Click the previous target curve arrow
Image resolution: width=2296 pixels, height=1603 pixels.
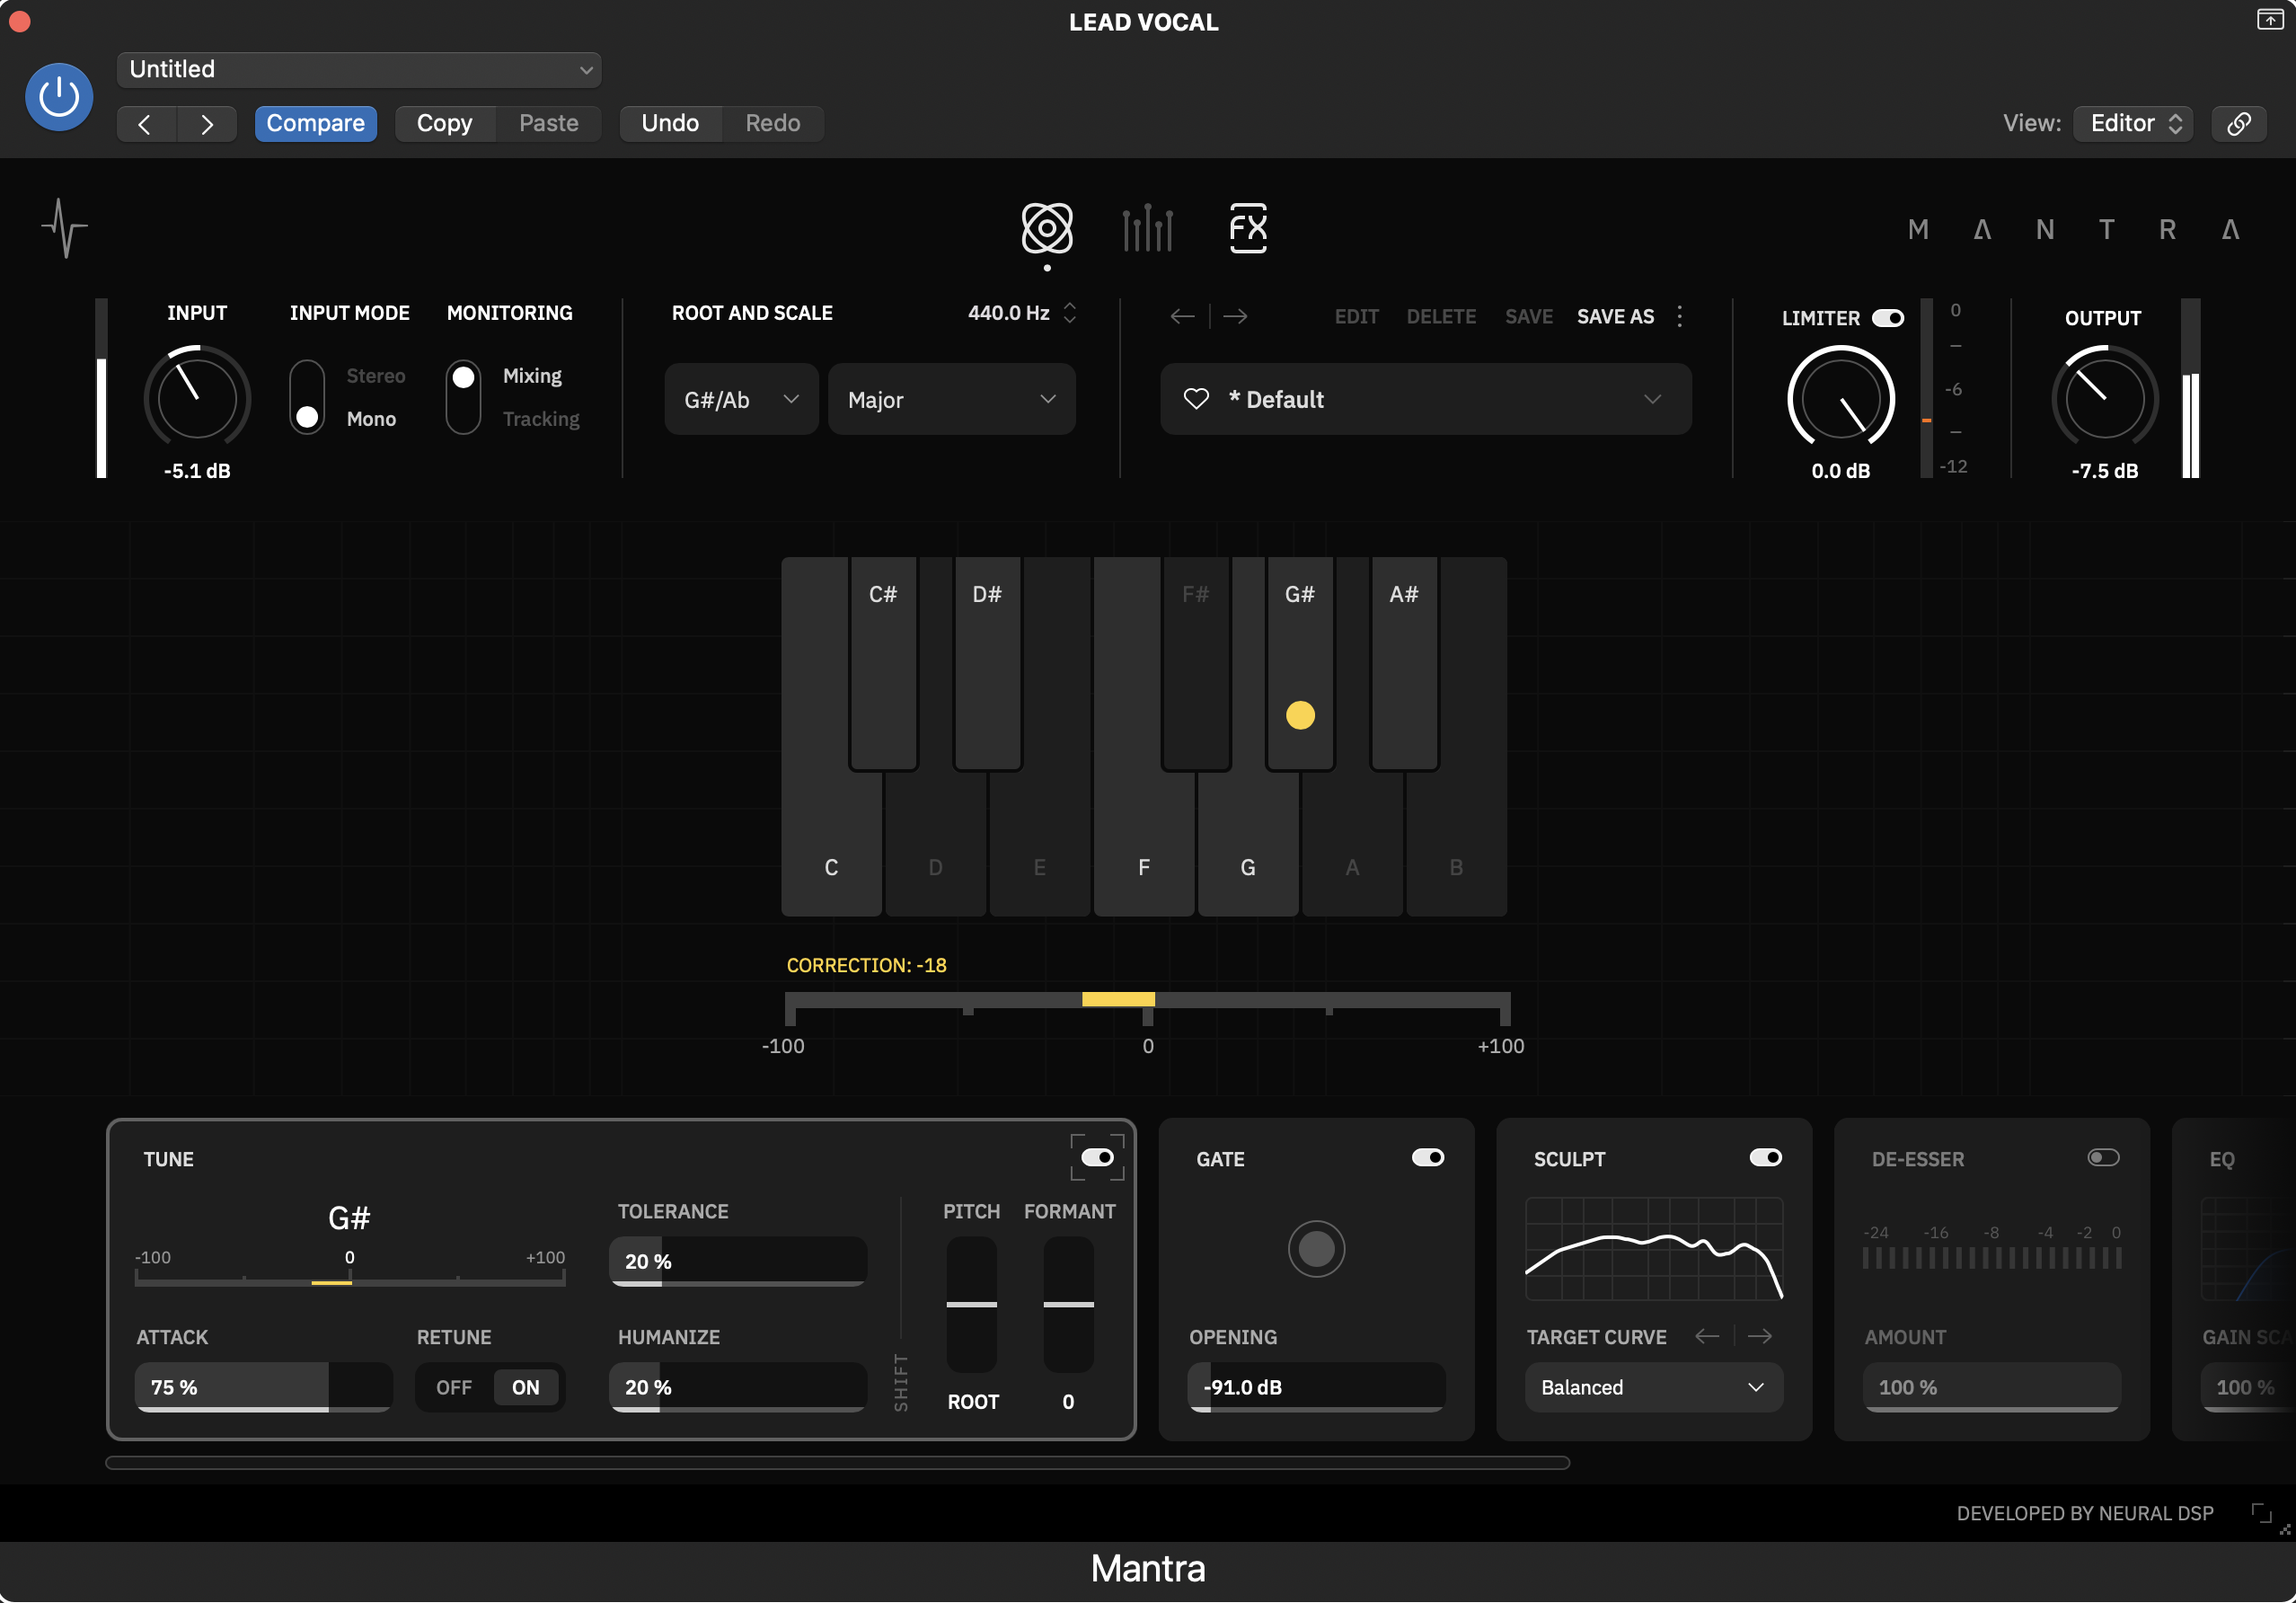pyautogui.click(x=1707, y=1336)
